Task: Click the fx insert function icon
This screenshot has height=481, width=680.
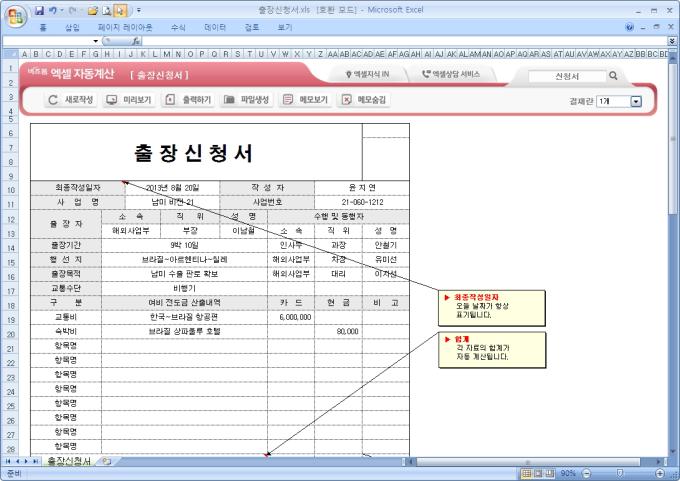Action: 136,41
